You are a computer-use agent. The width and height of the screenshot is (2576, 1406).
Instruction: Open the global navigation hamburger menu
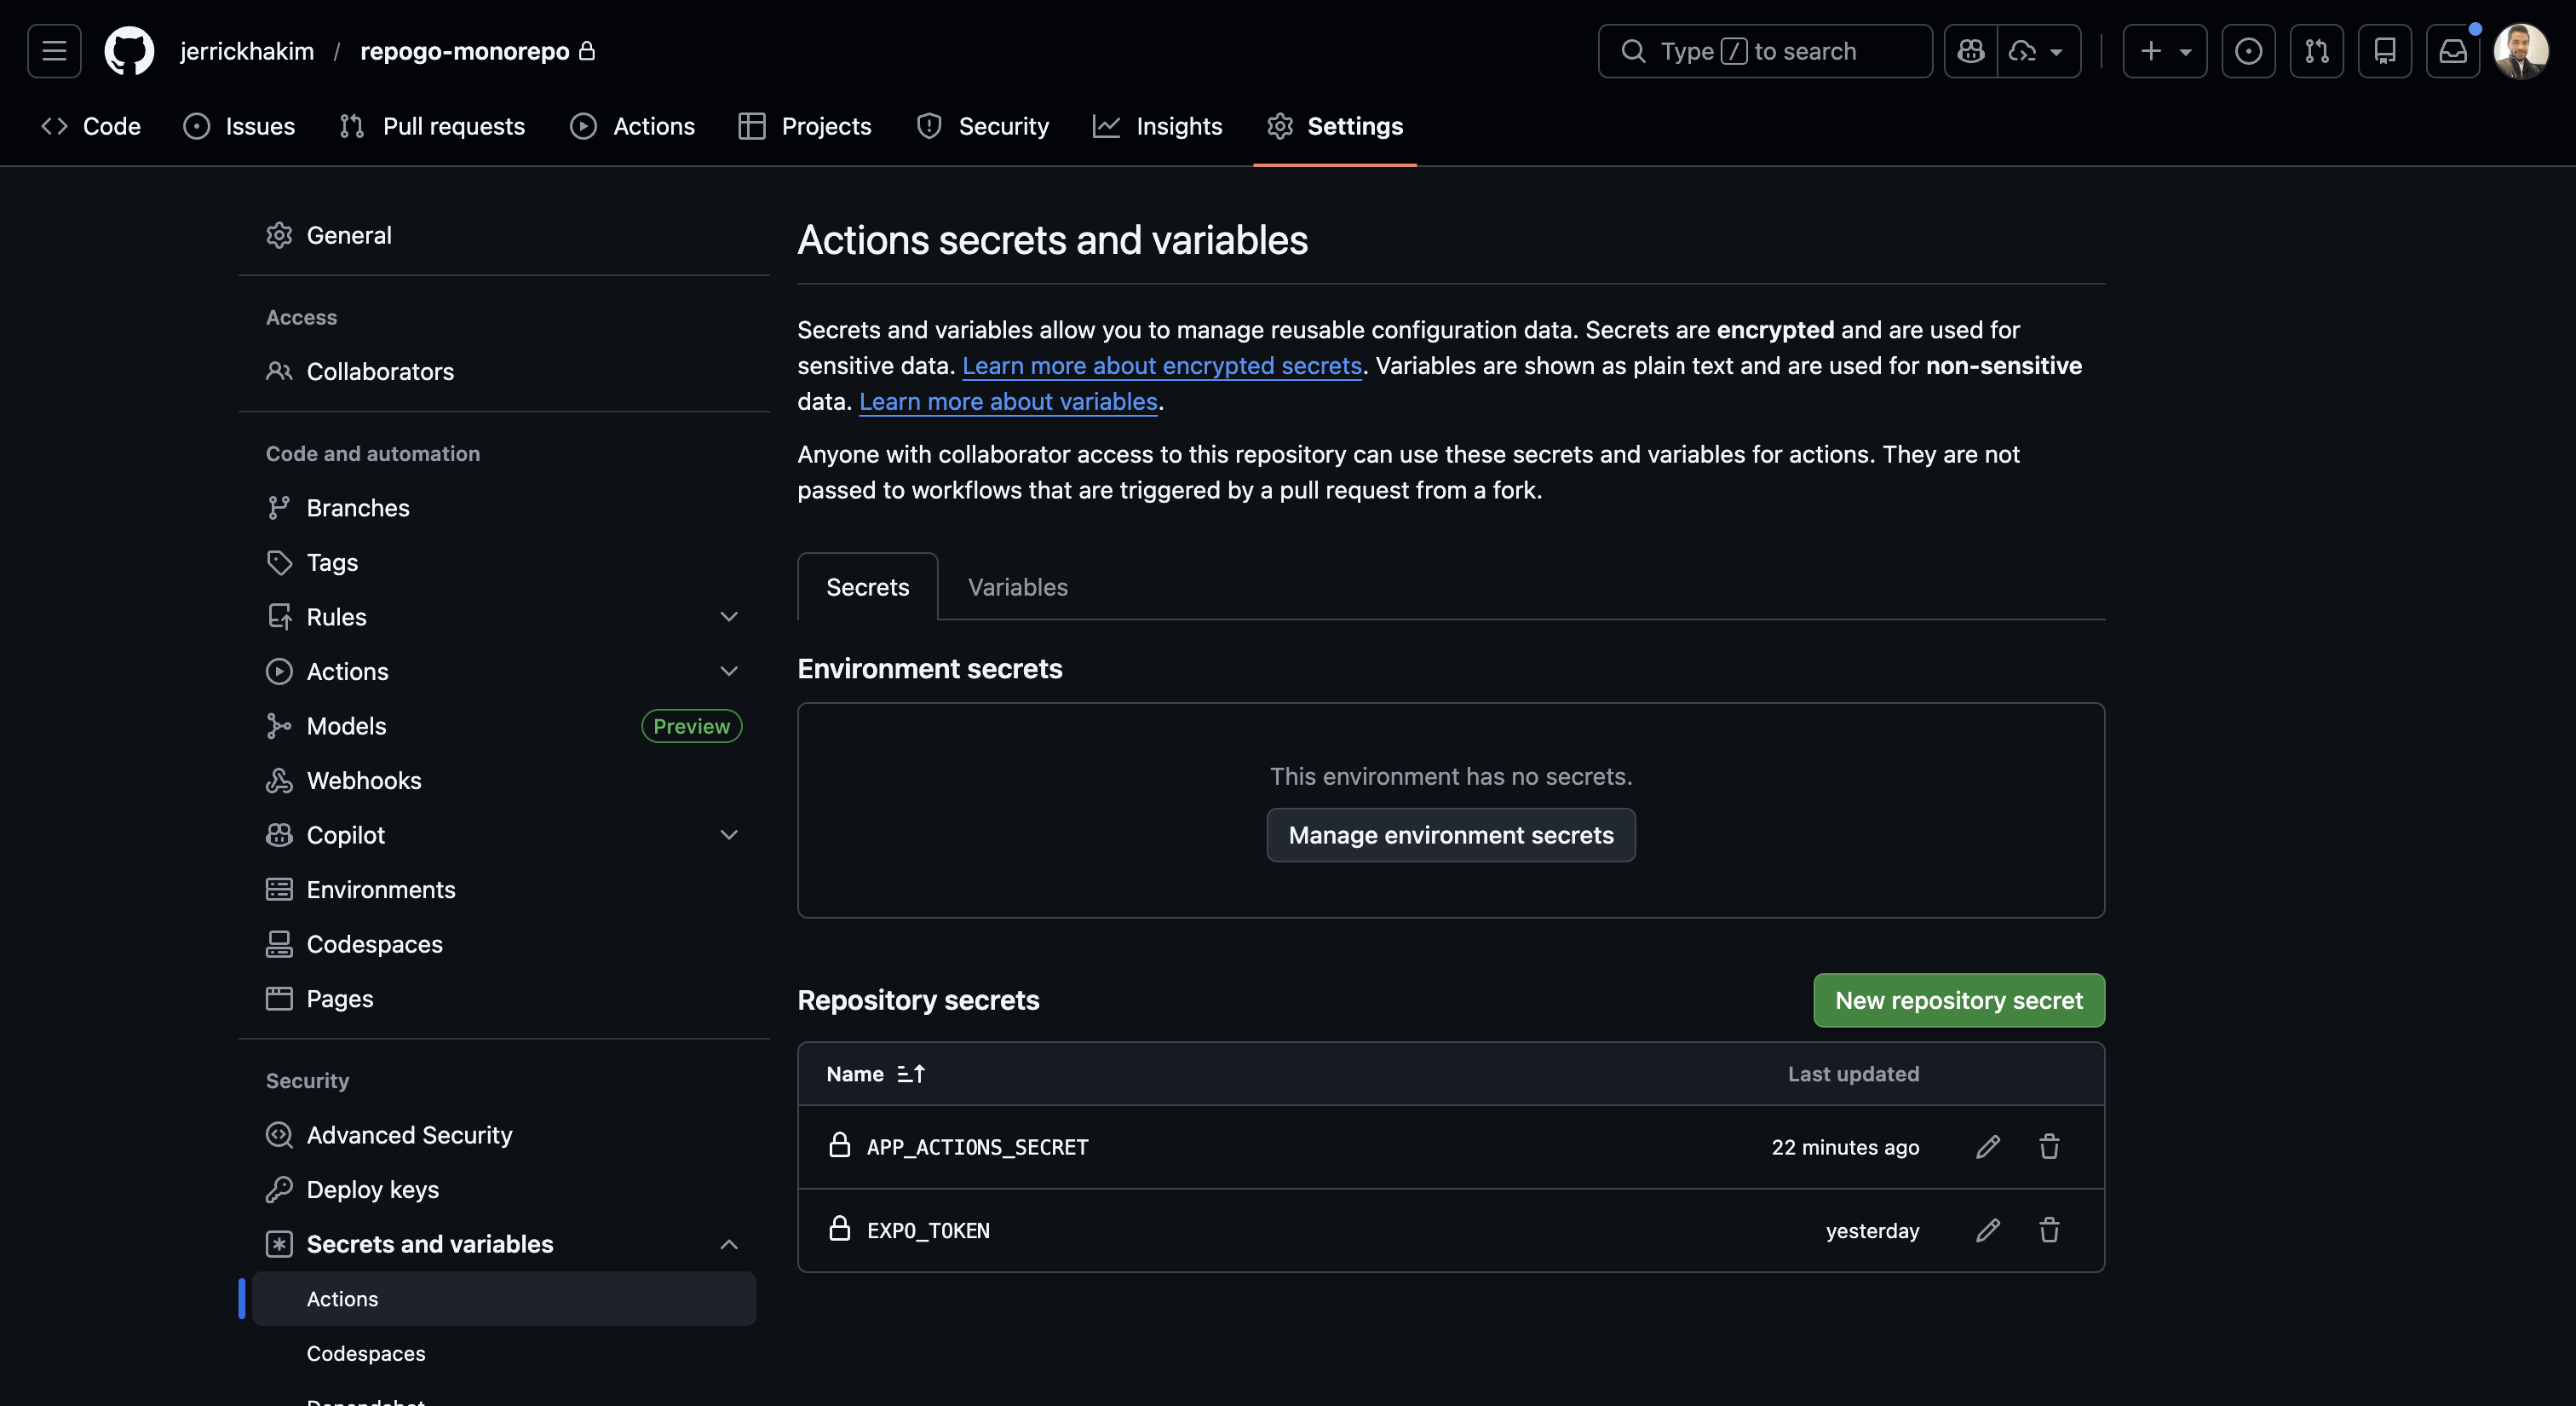[54, 51]
